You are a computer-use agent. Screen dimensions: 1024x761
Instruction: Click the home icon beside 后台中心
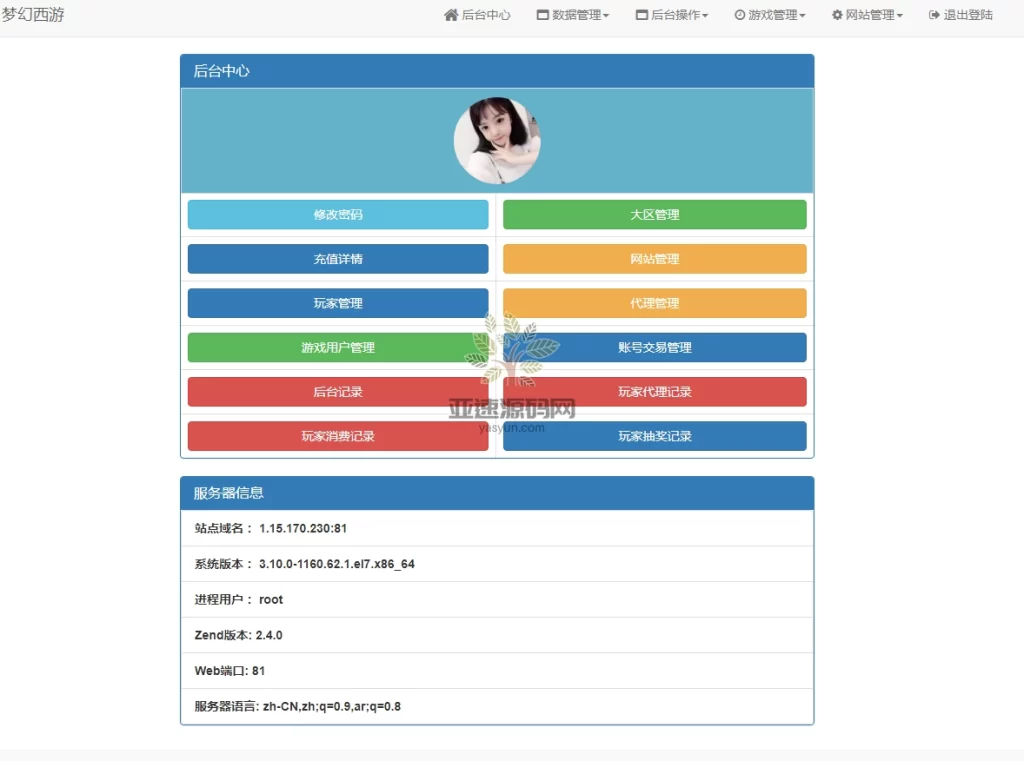pos(452,15)
